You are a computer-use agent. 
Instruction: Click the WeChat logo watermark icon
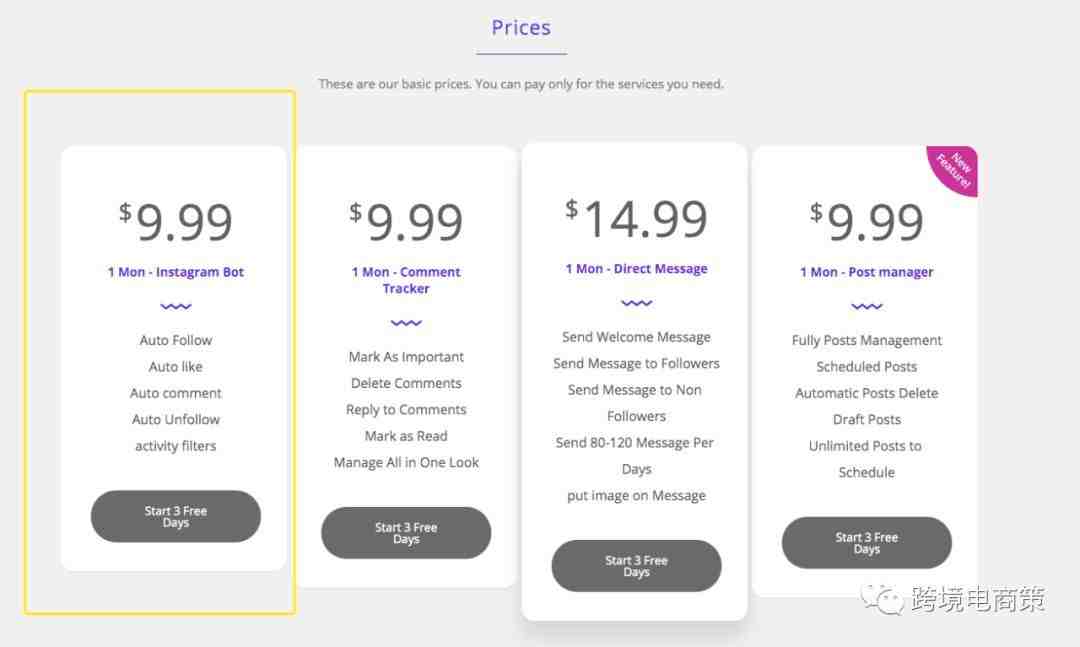tap(882, 599)
